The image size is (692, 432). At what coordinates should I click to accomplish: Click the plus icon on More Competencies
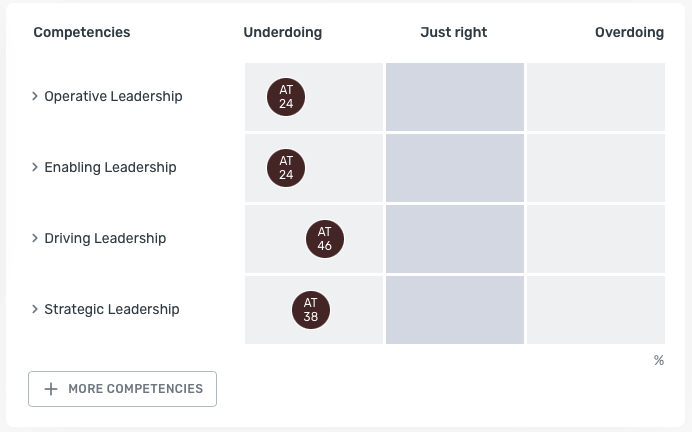point(51,389)
